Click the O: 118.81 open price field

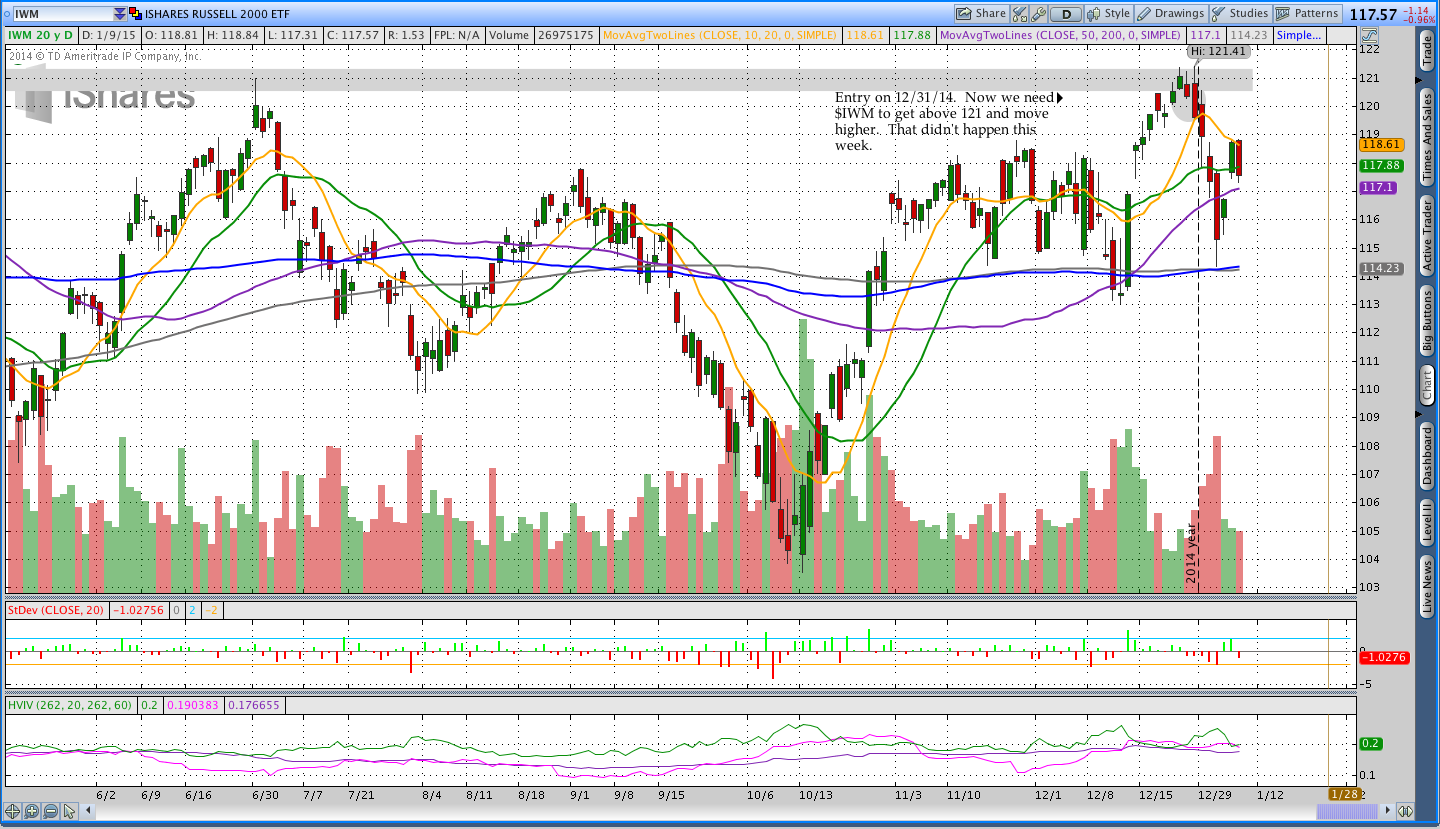point(171,35)
